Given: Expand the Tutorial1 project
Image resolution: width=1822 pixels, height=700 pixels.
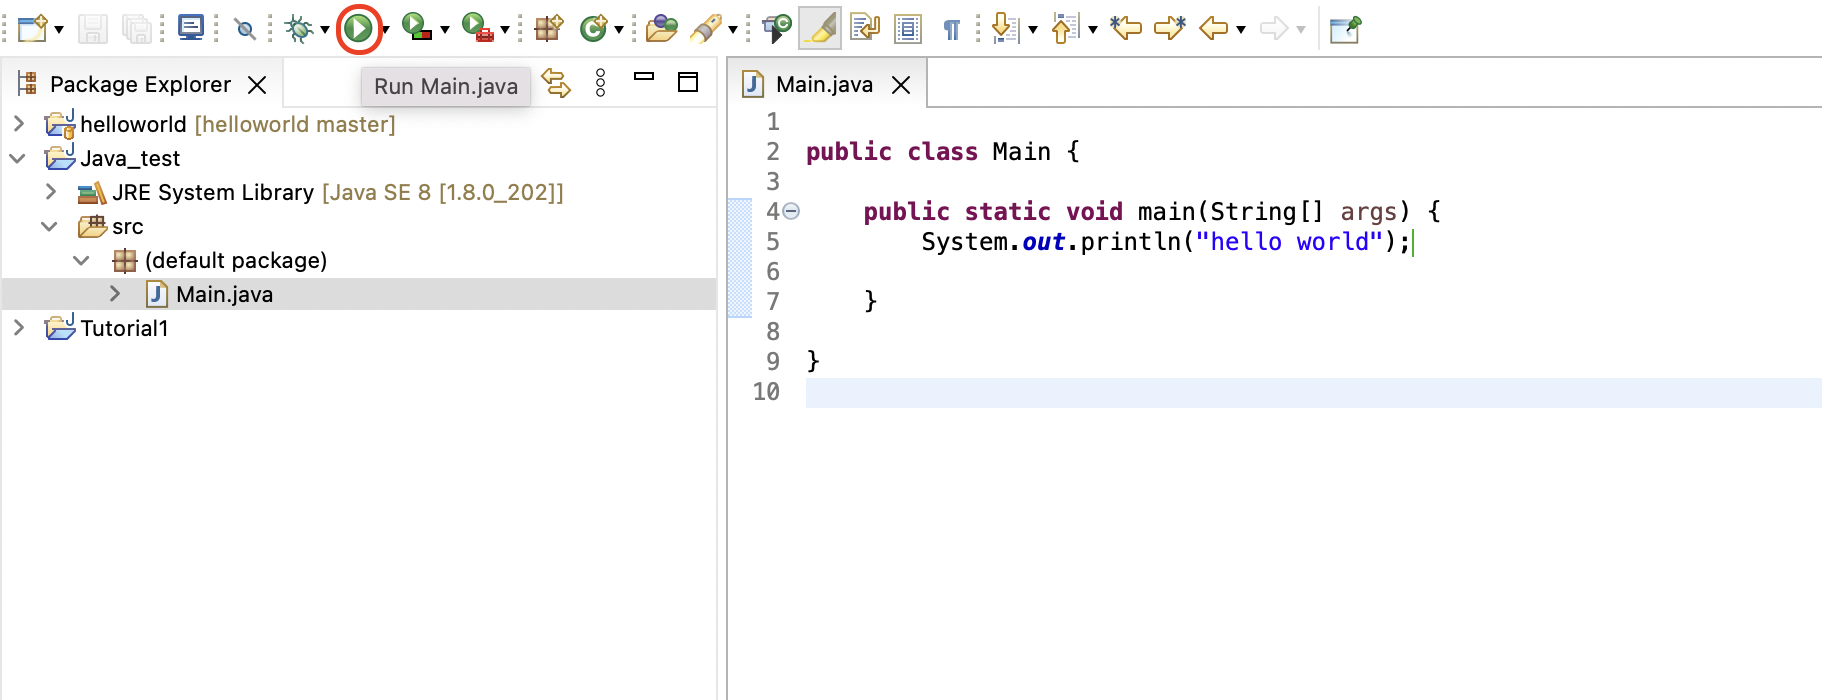Looking at the screenshot, I should click(x=18, y=328).
